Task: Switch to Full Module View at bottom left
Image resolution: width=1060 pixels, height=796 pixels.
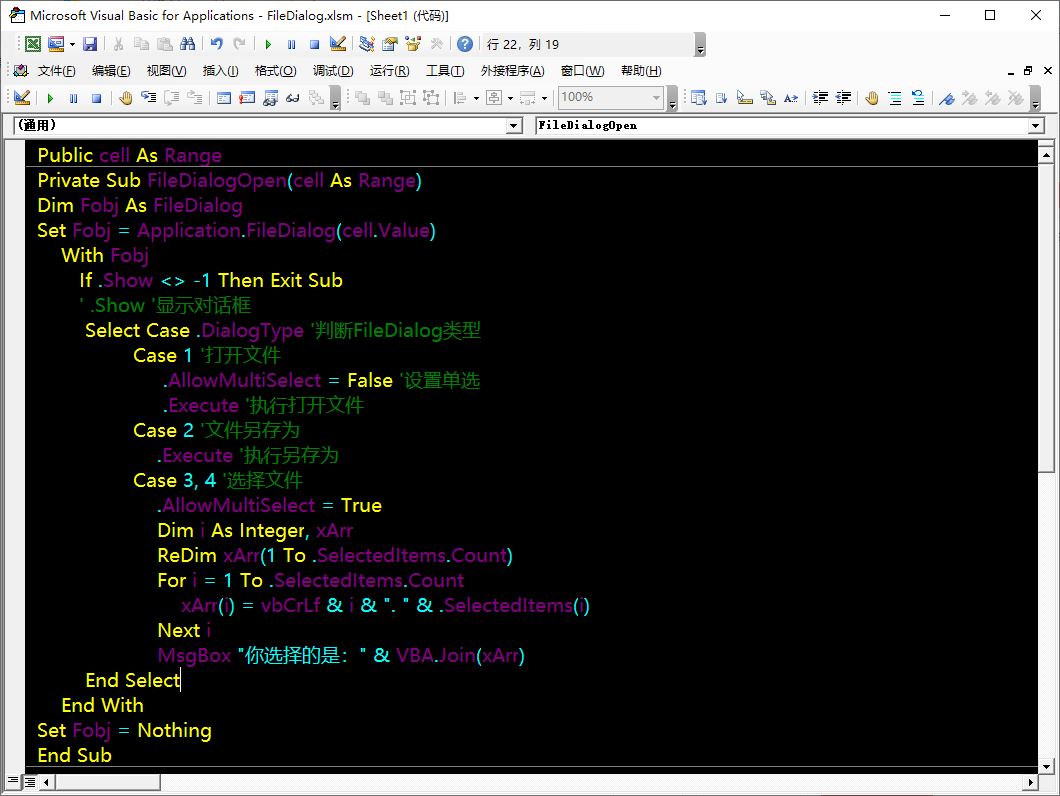Action: point(30,782)
